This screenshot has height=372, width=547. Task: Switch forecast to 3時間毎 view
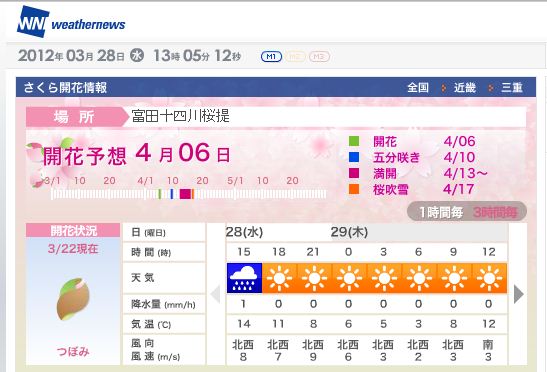[x=495, y=212]
